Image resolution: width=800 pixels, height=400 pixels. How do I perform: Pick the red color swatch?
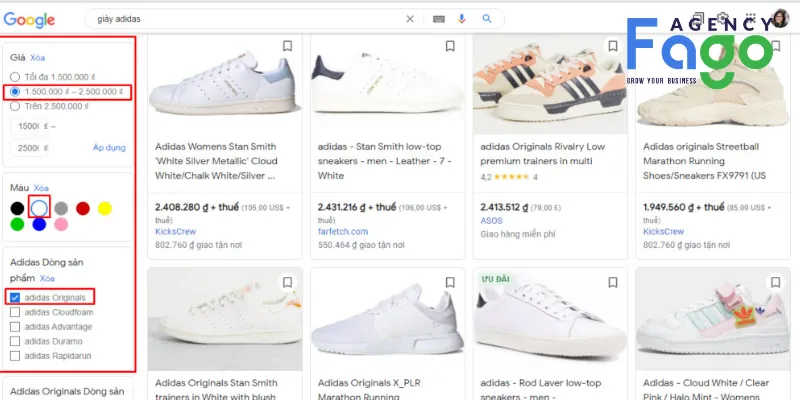[83, 208]
